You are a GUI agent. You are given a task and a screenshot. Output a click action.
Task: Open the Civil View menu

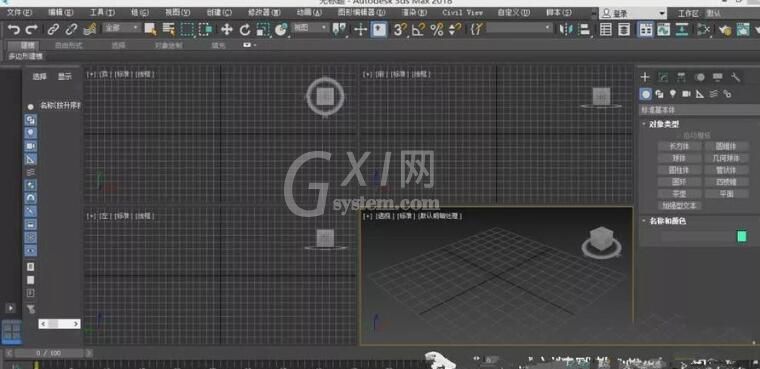point(462,13)
